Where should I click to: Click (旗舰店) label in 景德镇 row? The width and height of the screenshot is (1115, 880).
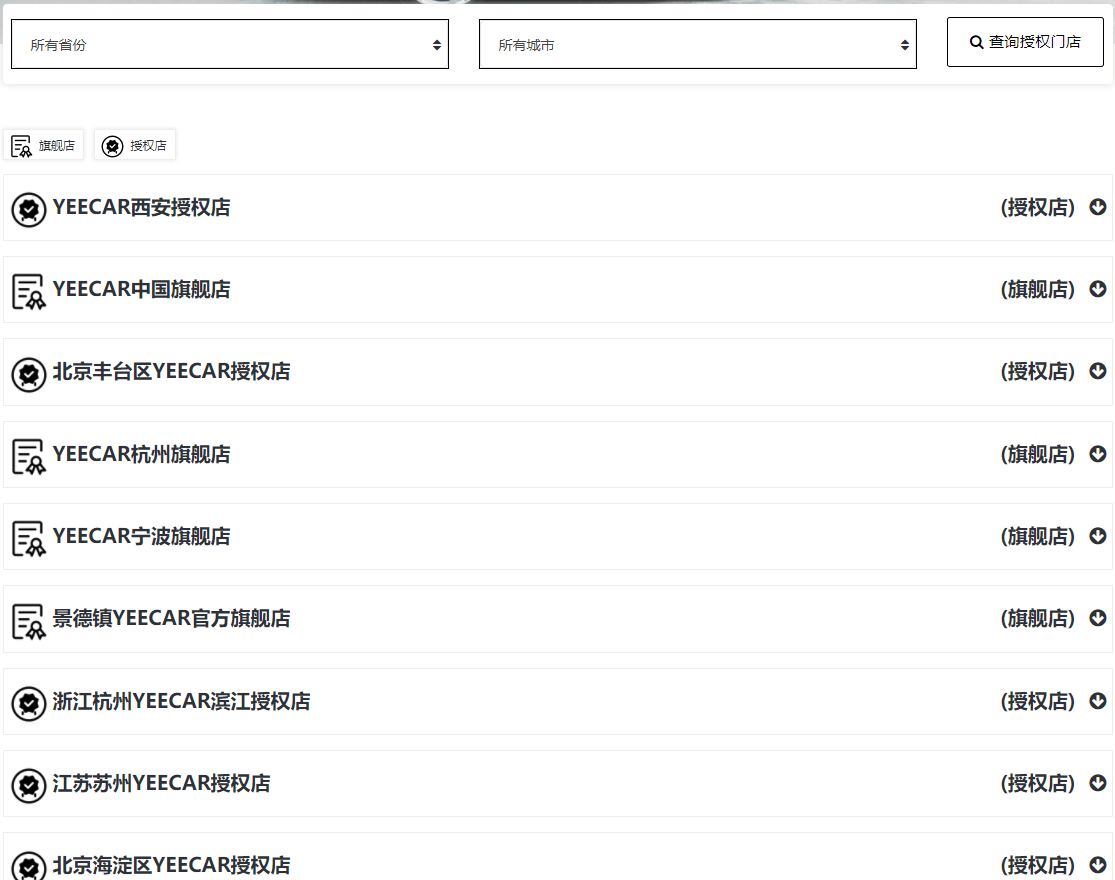click(x=1037, y=618)
